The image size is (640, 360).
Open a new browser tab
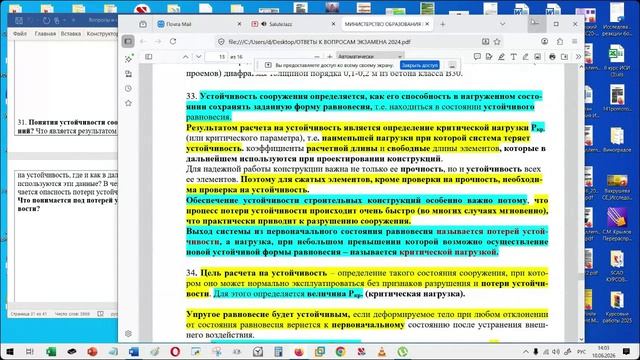442,24
